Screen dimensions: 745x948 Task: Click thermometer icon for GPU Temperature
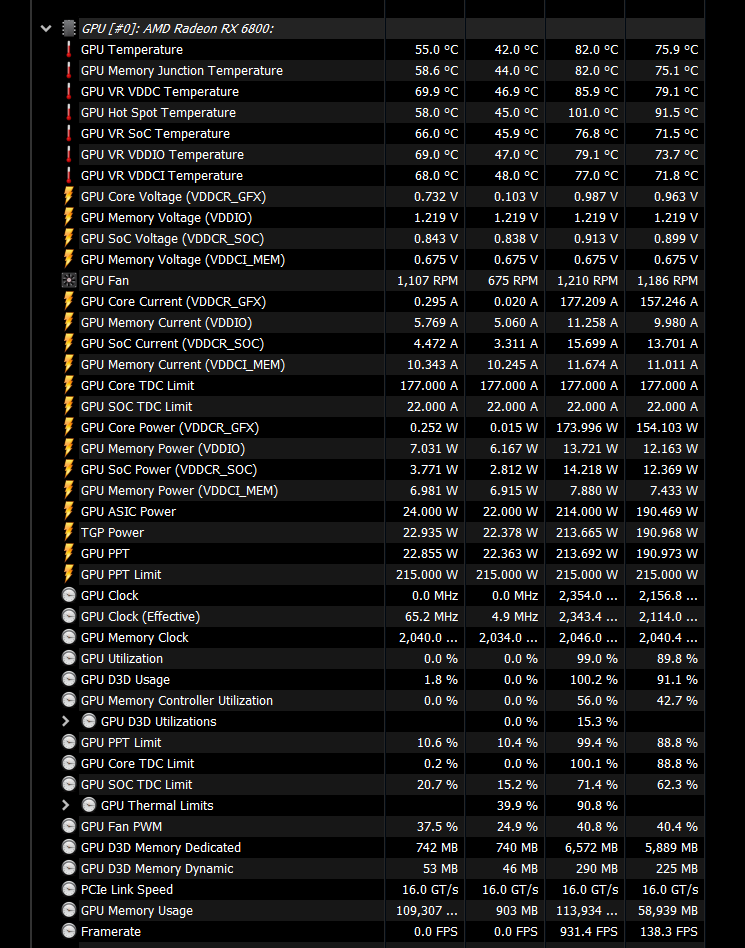69,50
